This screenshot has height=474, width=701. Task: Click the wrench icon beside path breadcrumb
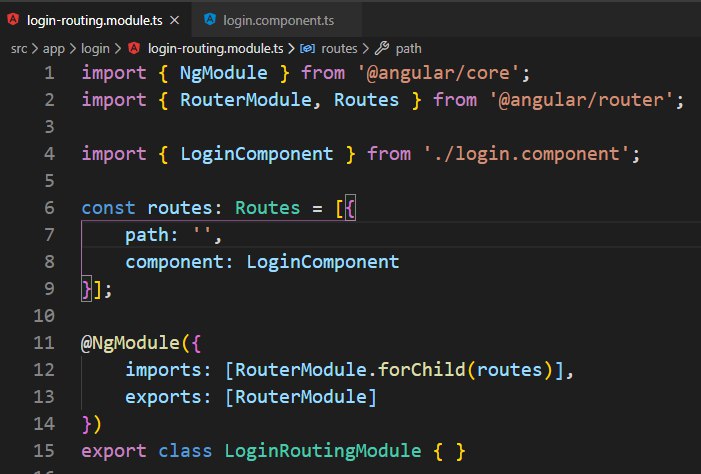pos(382,48)
